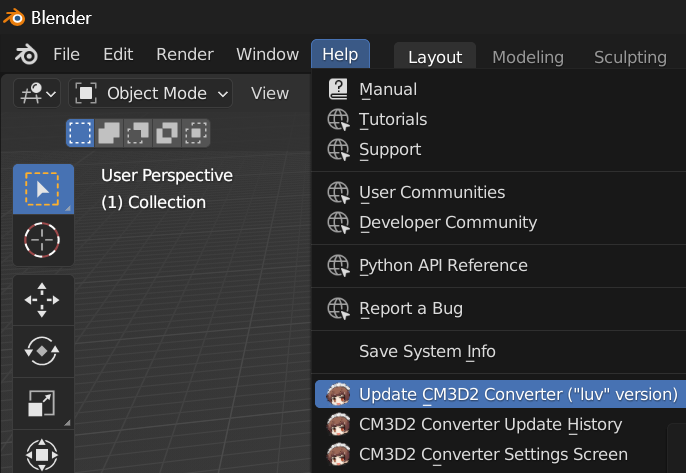The width and height of the screenshot is (686, 473).
Task: Click maid icon beside Update History
Action: (x=338, y=424)
